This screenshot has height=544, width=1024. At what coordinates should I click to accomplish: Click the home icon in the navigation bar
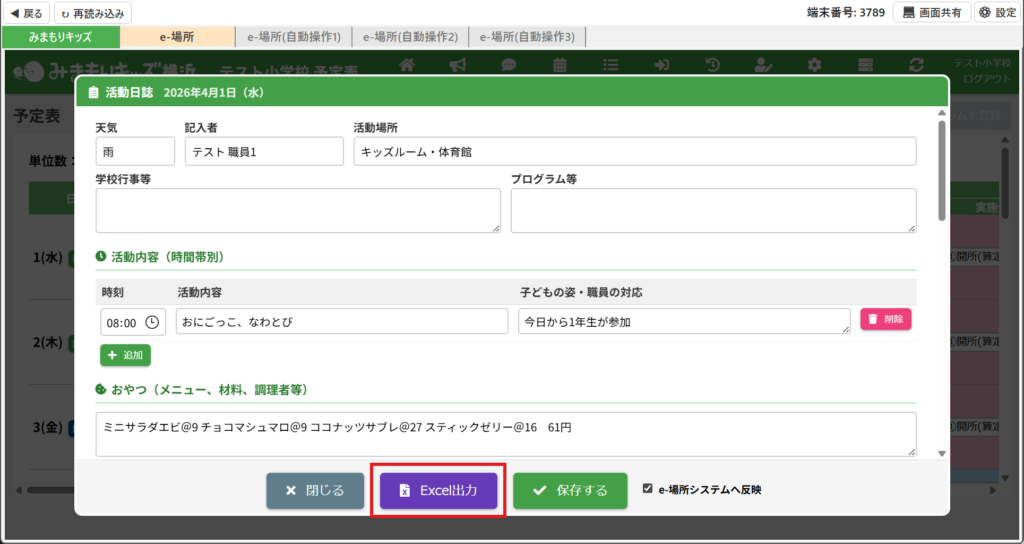point(407,65)
